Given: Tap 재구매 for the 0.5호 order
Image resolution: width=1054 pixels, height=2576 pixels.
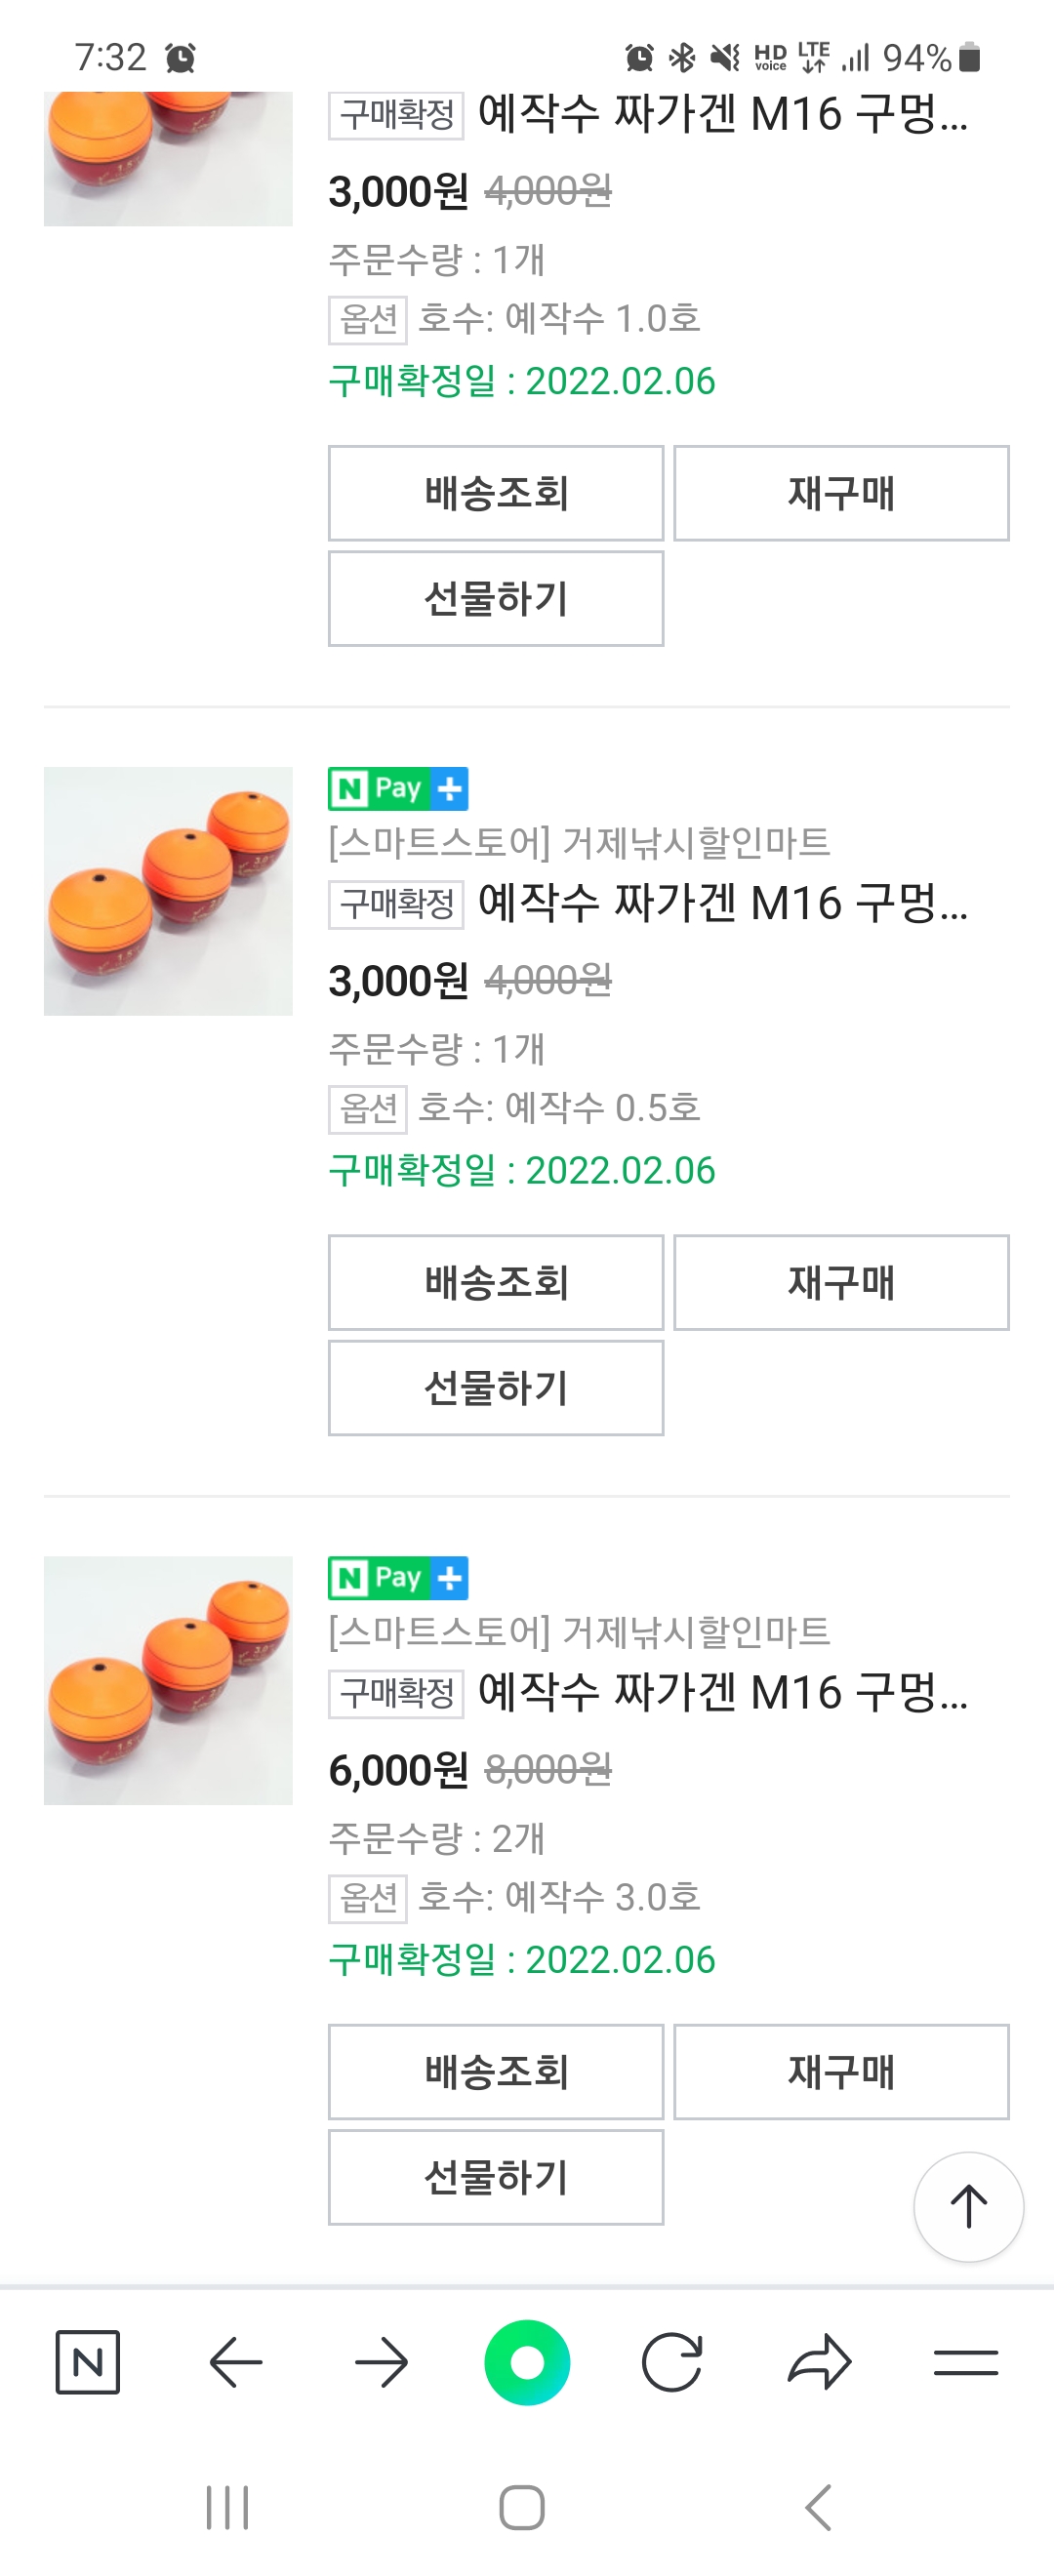Looking at the screenshot, I should [x=841, y=1282].
